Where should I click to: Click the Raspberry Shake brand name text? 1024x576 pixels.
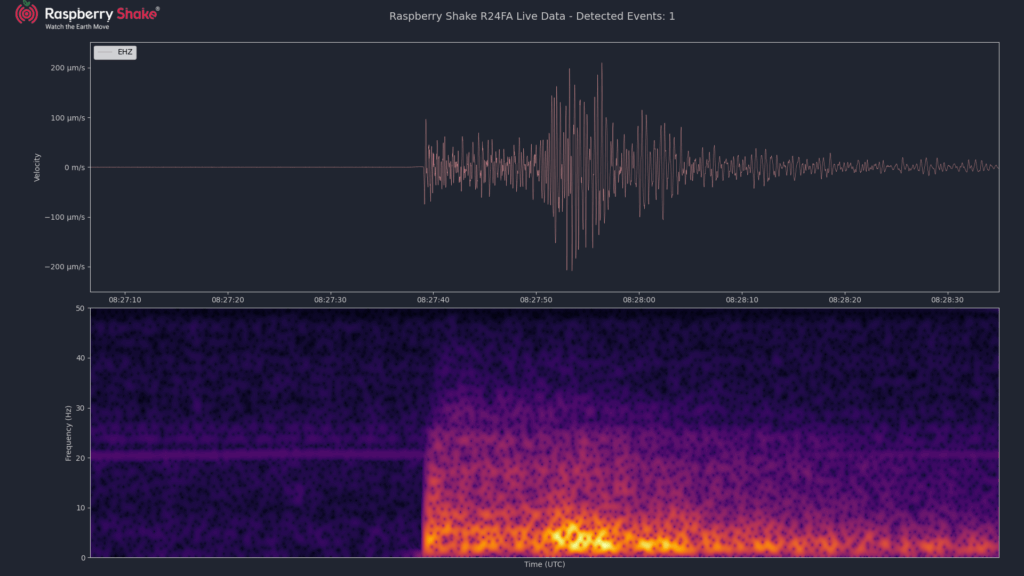click(x=102, y=14)
